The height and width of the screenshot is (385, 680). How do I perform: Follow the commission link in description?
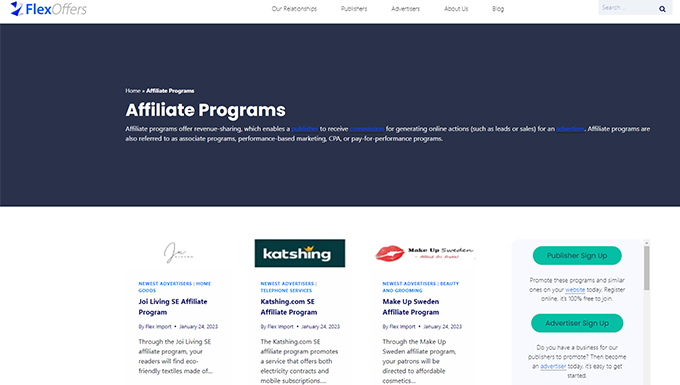[367, 129]
